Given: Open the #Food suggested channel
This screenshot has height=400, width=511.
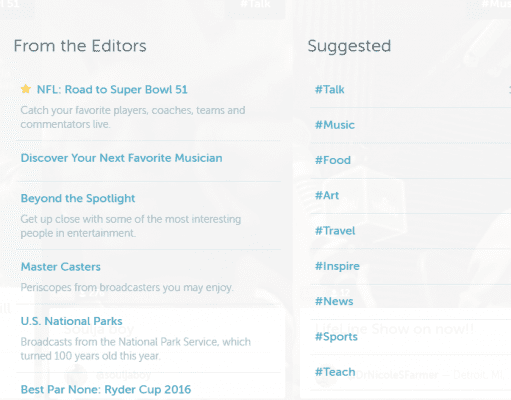Looking at the screenshot, I should coord(333,160).
